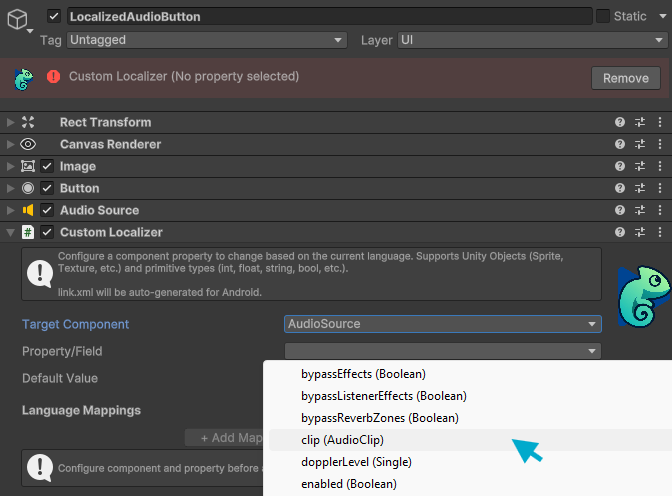The width and height of the screenshot is (672, 496).
Task: Expand the Audio Source component
Action: click(x=10, y=210)
